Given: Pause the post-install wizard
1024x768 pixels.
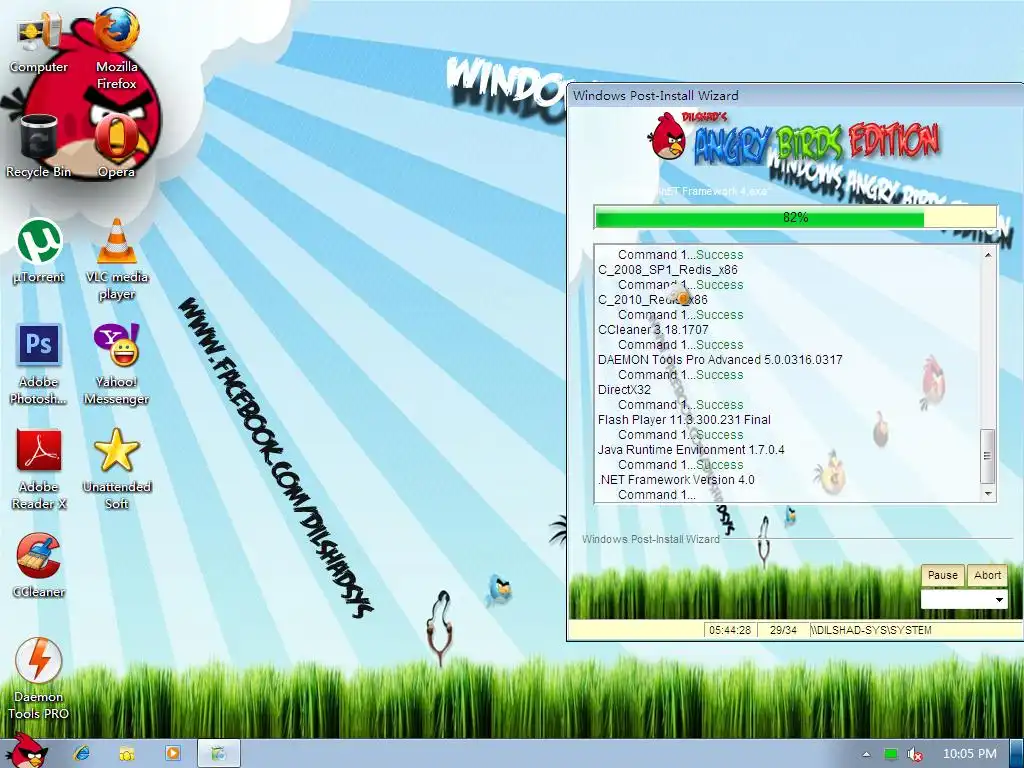Looking at the screenshot, I should [x=942, y=575].
